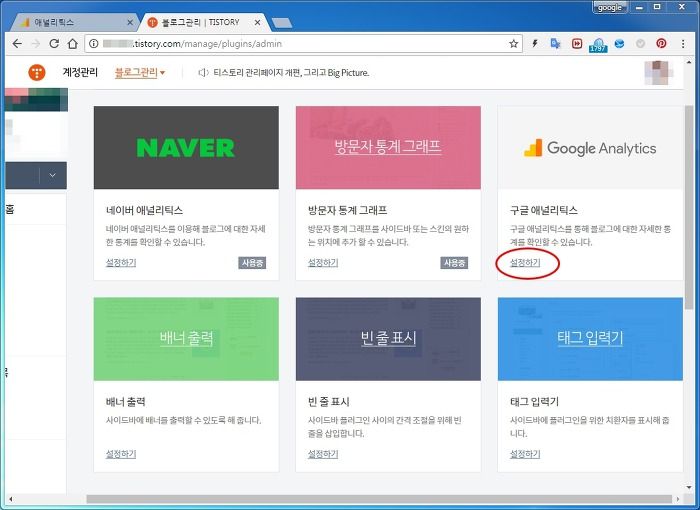Click 설정하기 under 빈 줄 표시
The width and height of the screenshot is (700, 510).
[x=323, y=454]
